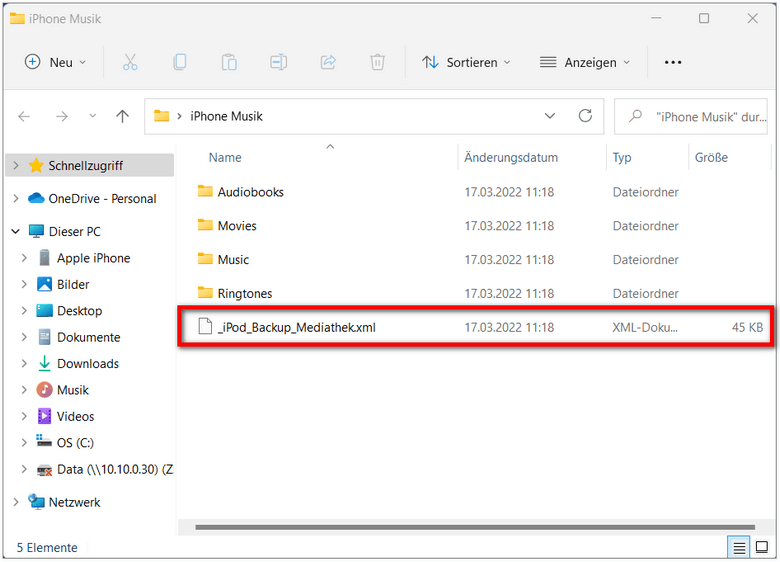Click the Paste clipboard icon
The width and height of the screenshot is (780, 562).
(x=229, y=62)
